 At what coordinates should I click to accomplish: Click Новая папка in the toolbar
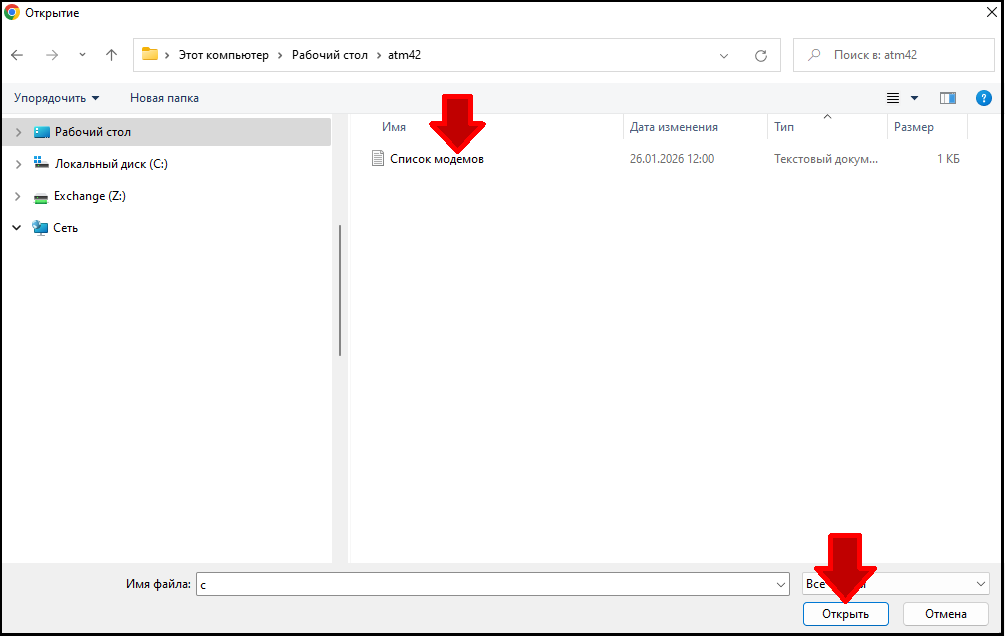tap(164, 98)
